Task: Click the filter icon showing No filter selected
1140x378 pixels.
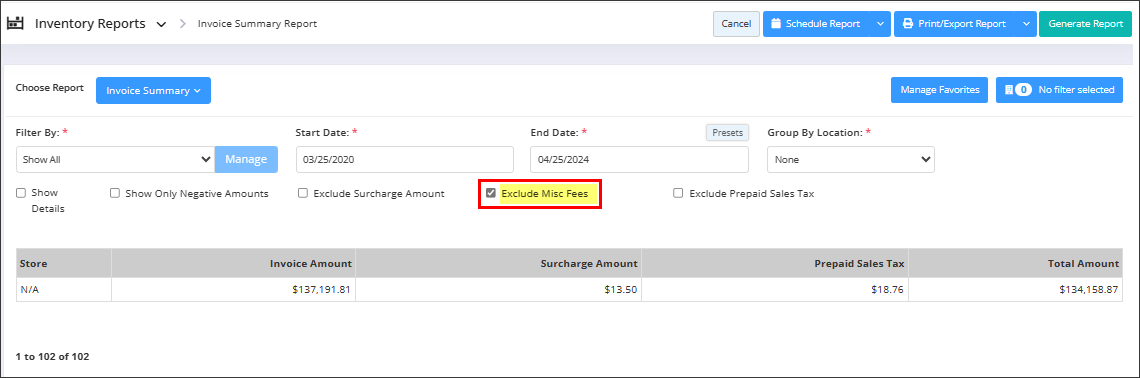Action: (x=1008, y=90)
